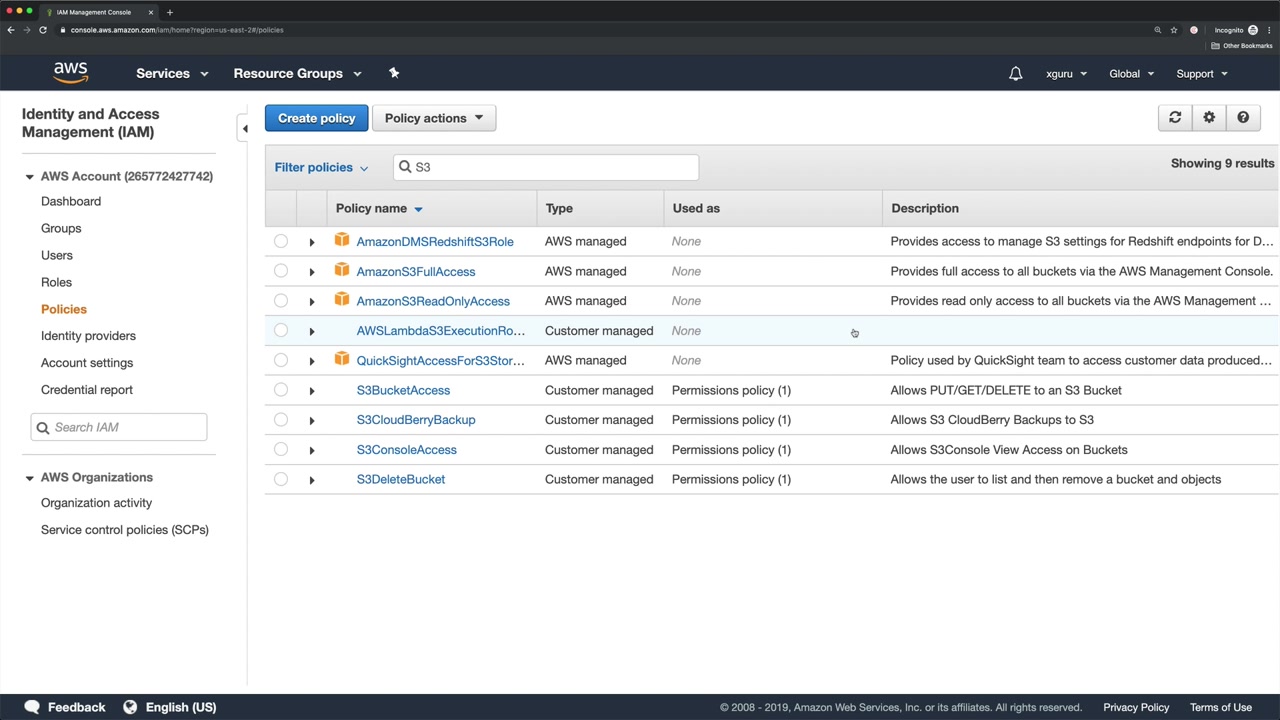Open the Services menu
The image size is (1280, 720).
[x=172, y=73]
